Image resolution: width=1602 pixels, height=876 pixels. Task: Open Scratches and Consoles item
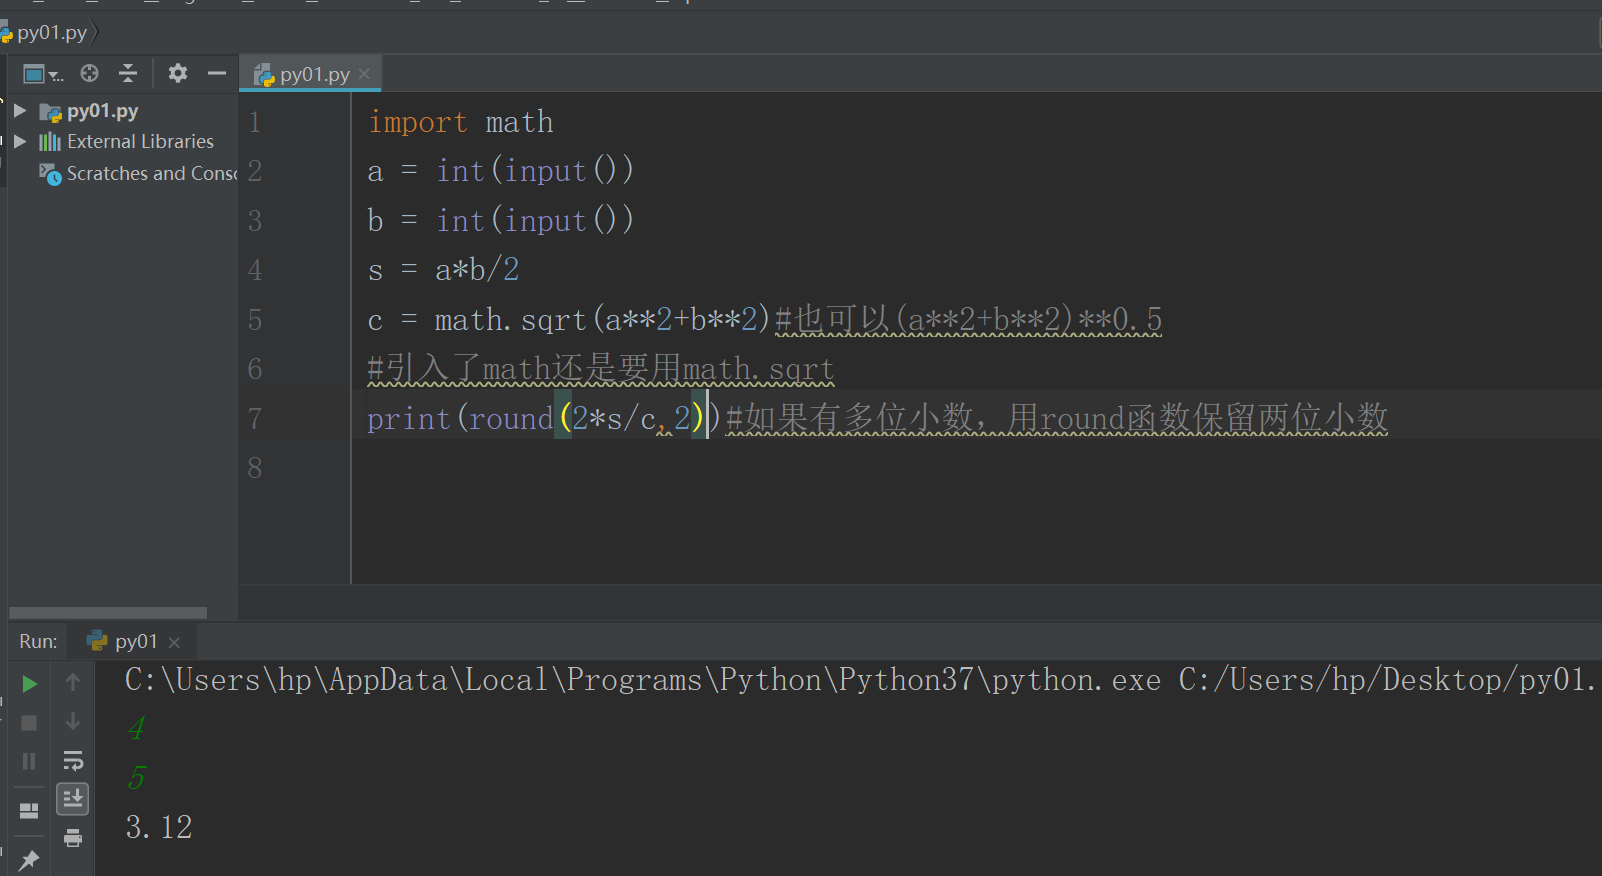coord(138,173)
